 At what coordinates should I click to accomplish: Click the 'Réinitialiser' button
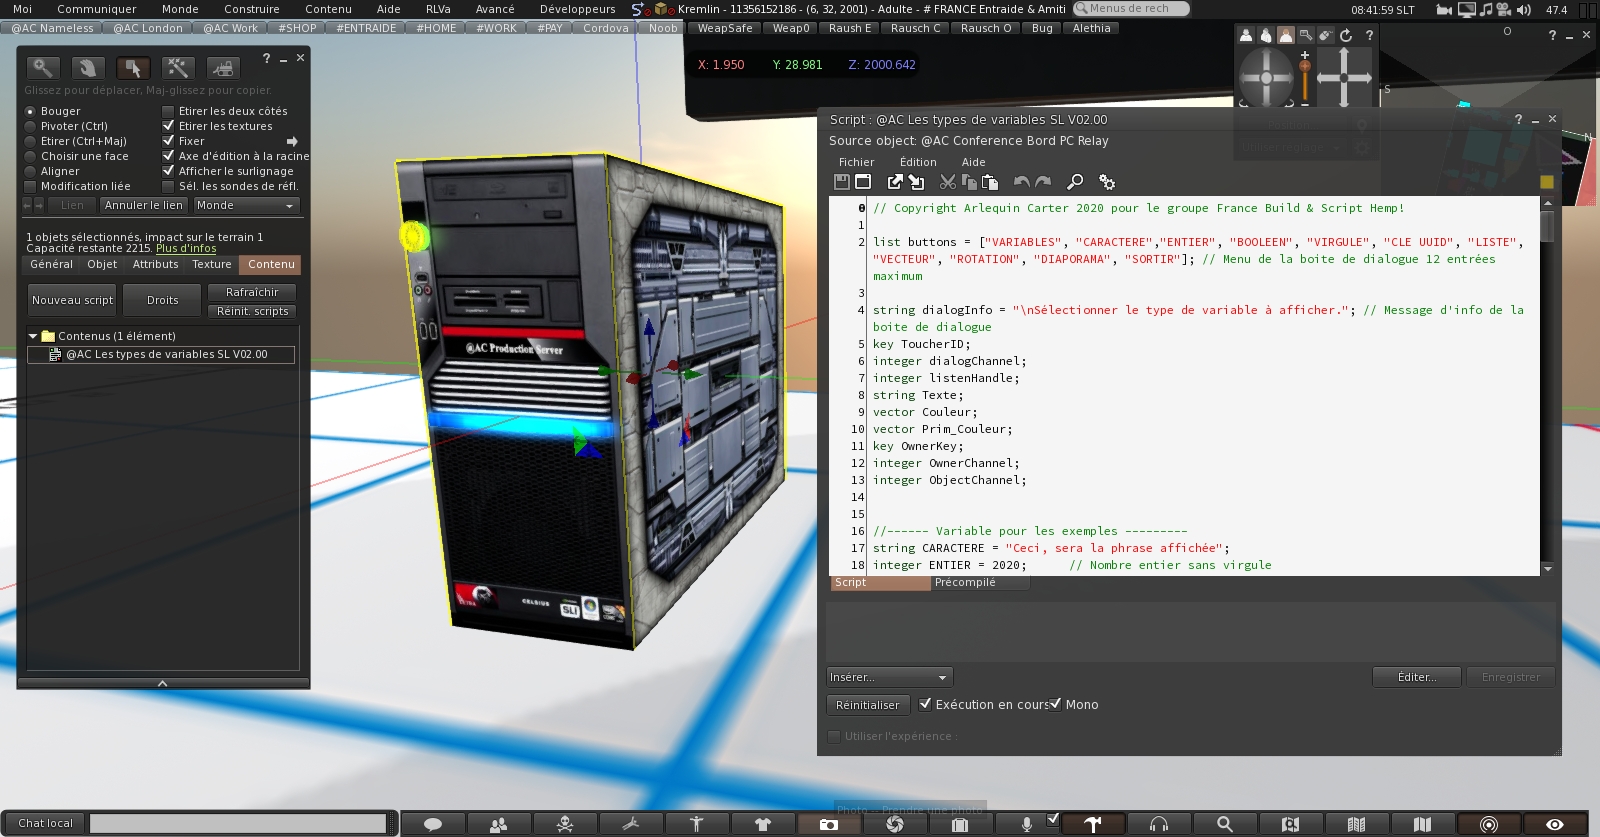(x=867, y=705)
